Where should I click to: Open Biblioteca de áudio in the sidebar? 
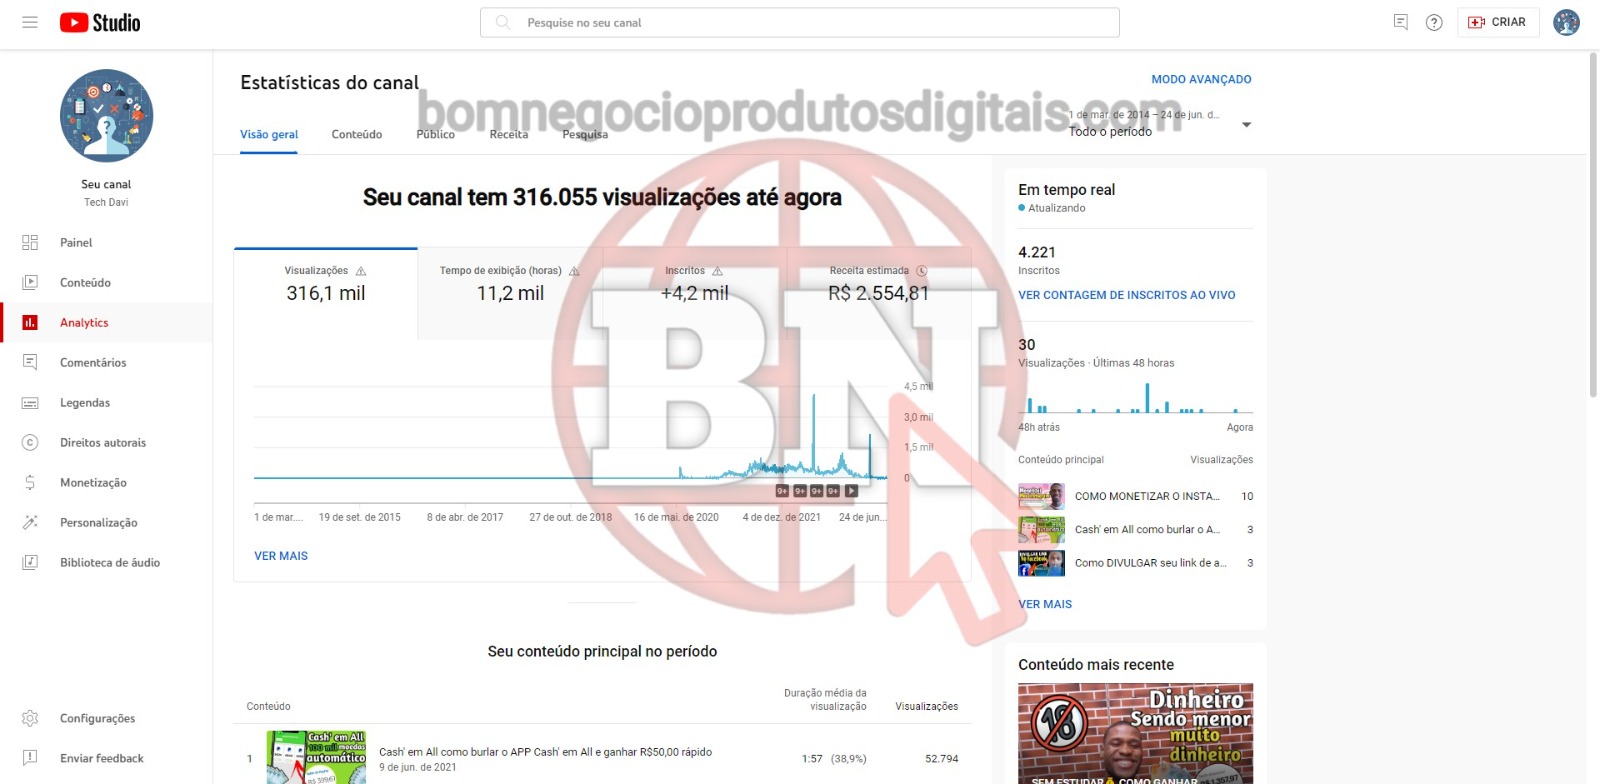[109, 563]
